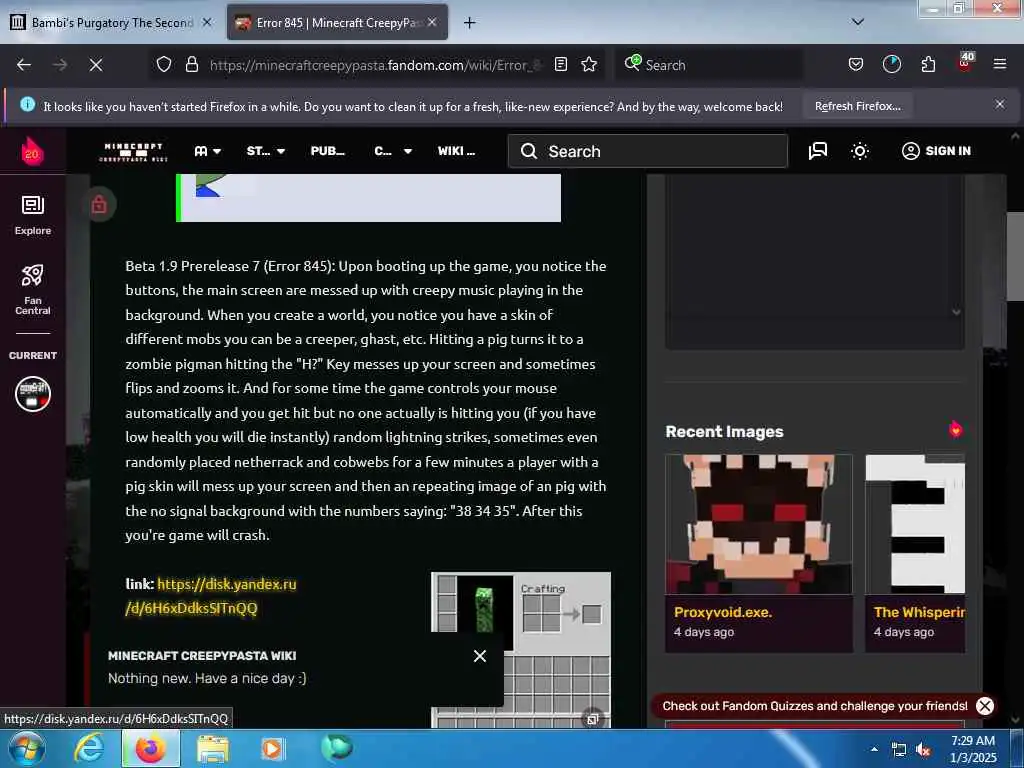
Task: Open Windows Explorer folder on taskbar
Action: (212, 748)
